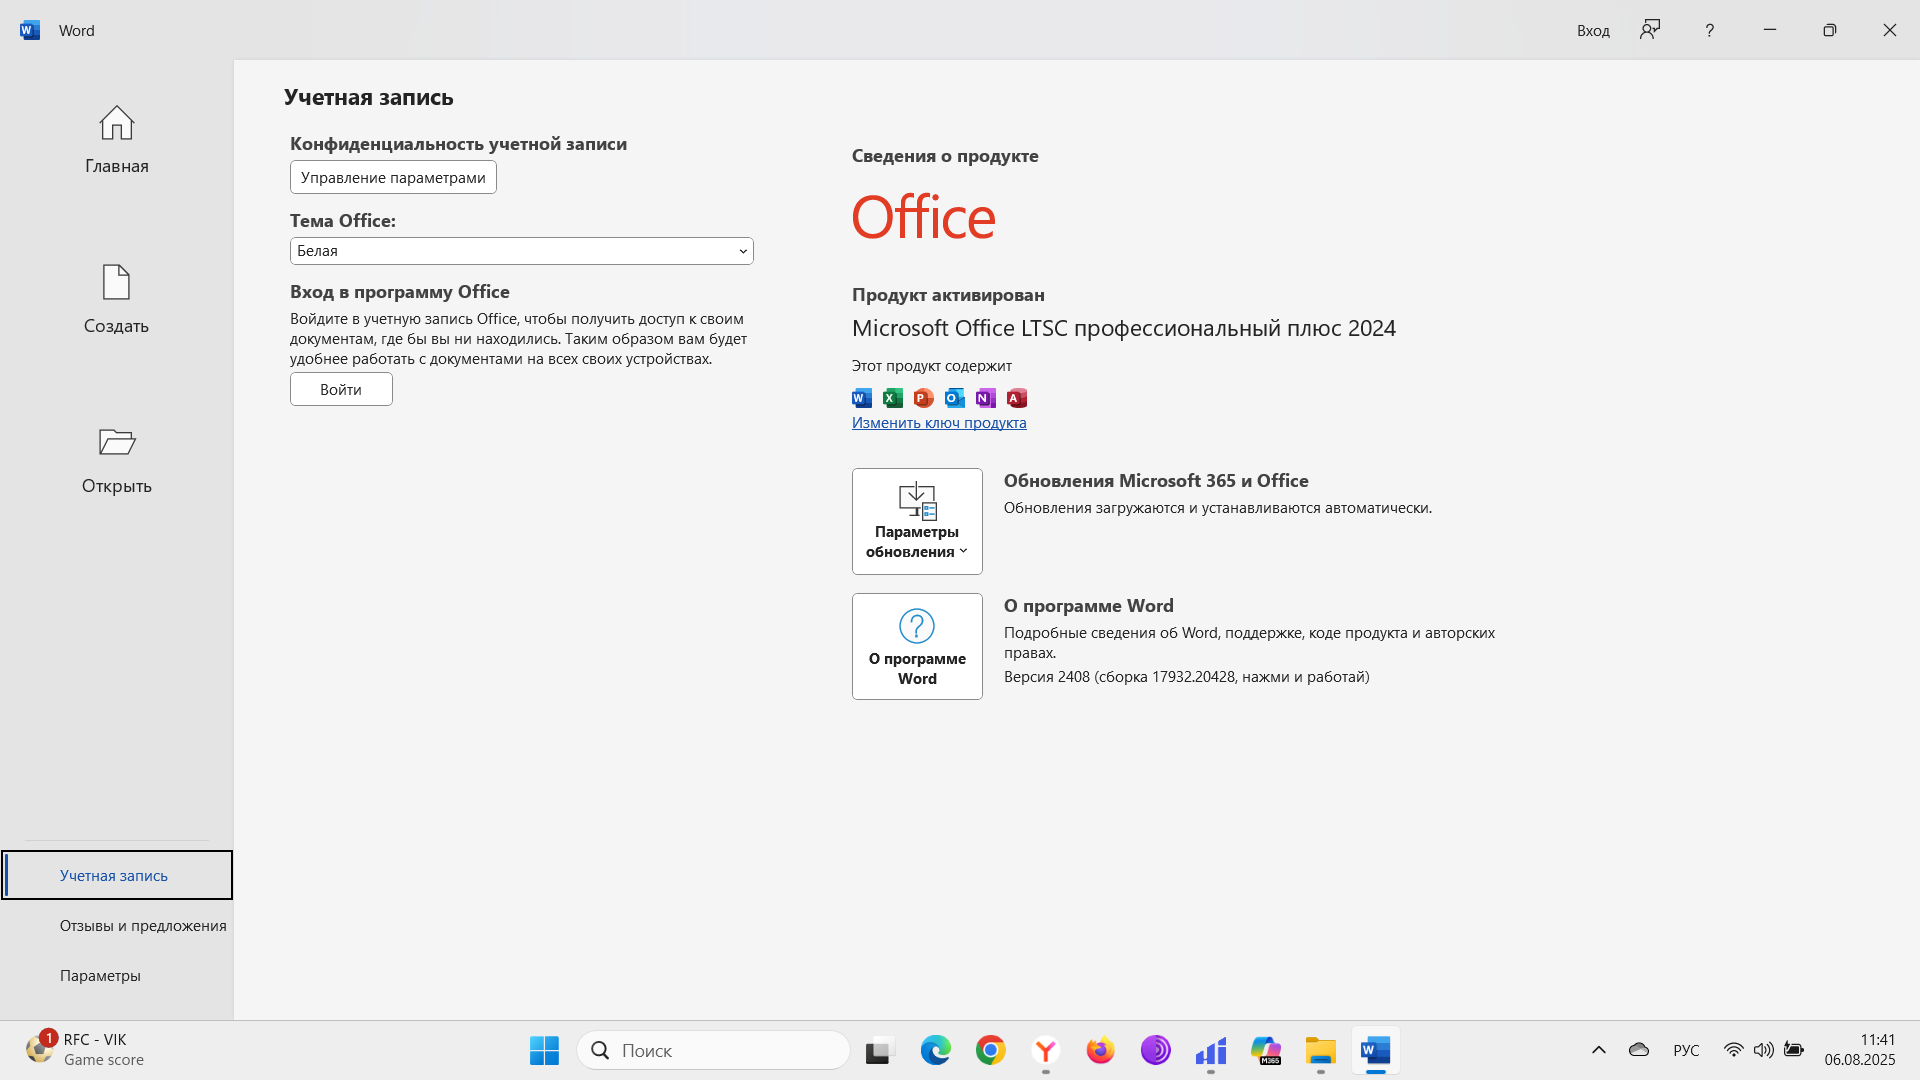Open the Главная home page
Screen dimensions: 1920x1080
116,140
